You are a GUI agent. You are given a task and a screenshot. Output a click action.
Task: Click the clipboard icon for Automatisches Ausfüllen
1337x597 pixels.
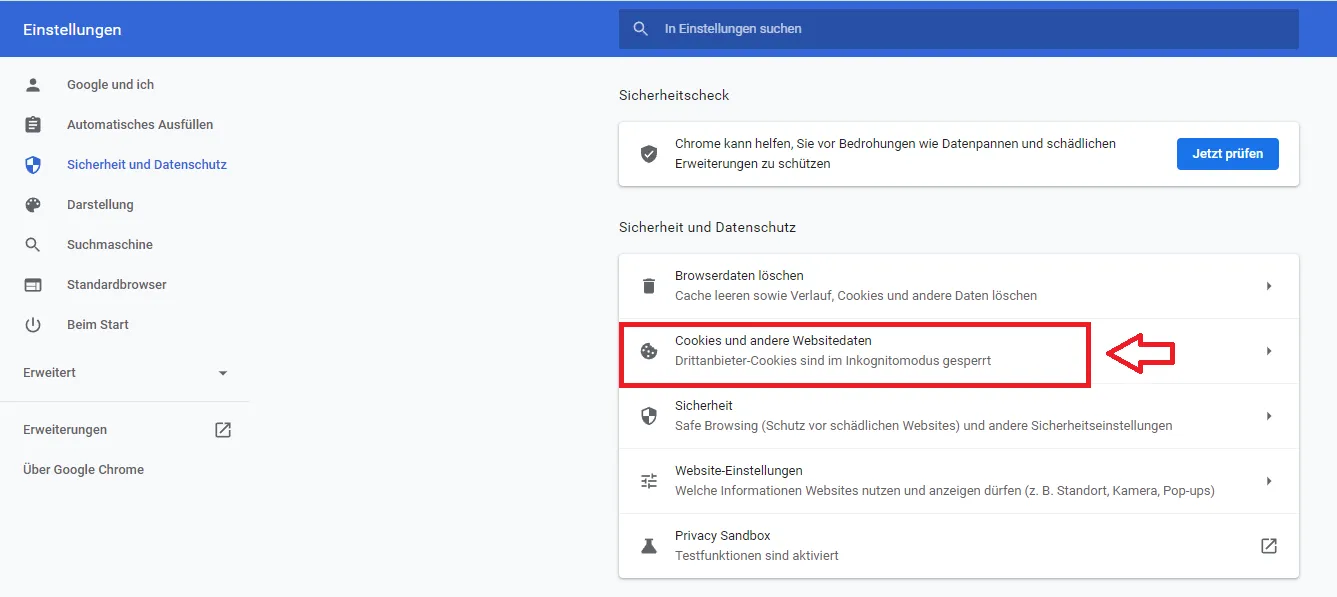tap(33, 125)
